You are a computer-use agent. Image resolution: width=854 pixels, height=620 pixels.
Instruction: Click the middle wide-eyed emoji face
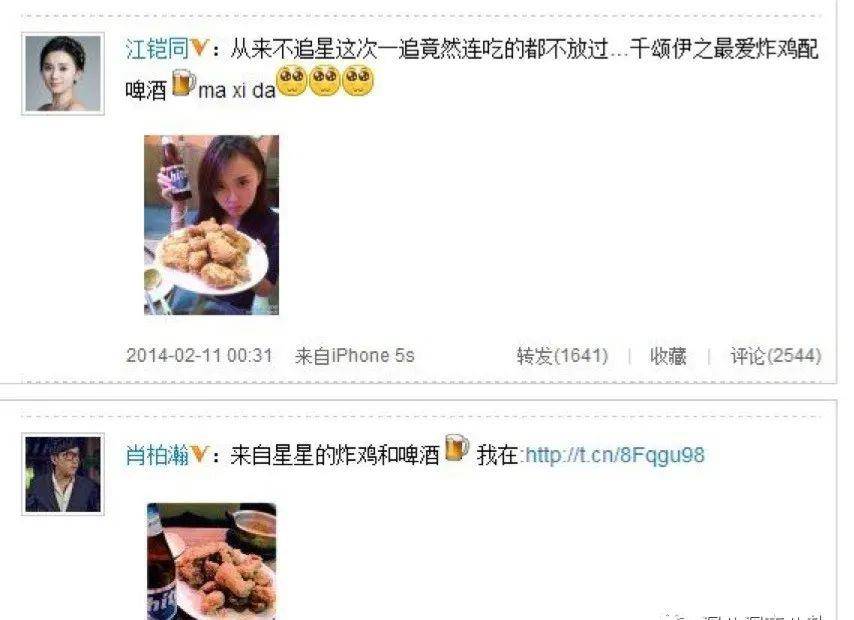pyautogui.click(x=325, y=81)
